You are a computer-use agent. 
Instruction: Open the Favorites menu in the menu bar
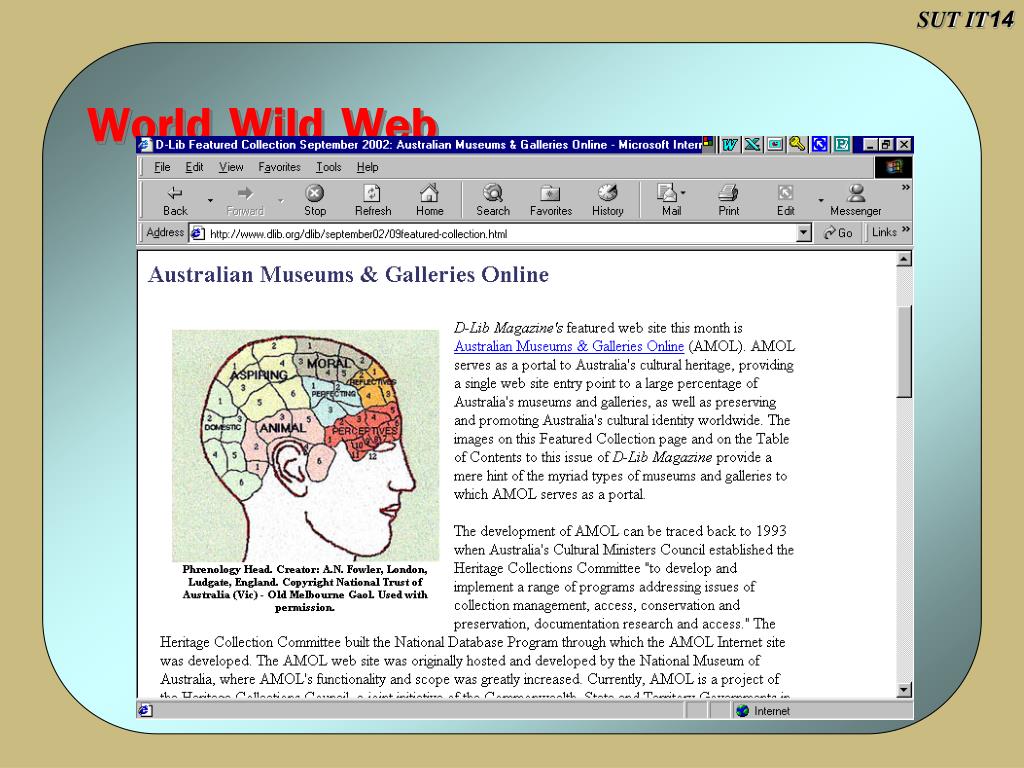(x=280, y=167)
